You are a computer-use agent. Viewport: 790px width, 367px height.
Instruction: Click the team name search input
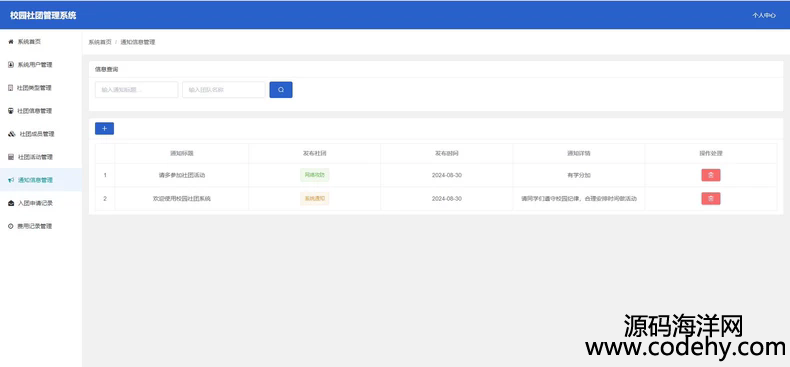[x=224, y=90]
